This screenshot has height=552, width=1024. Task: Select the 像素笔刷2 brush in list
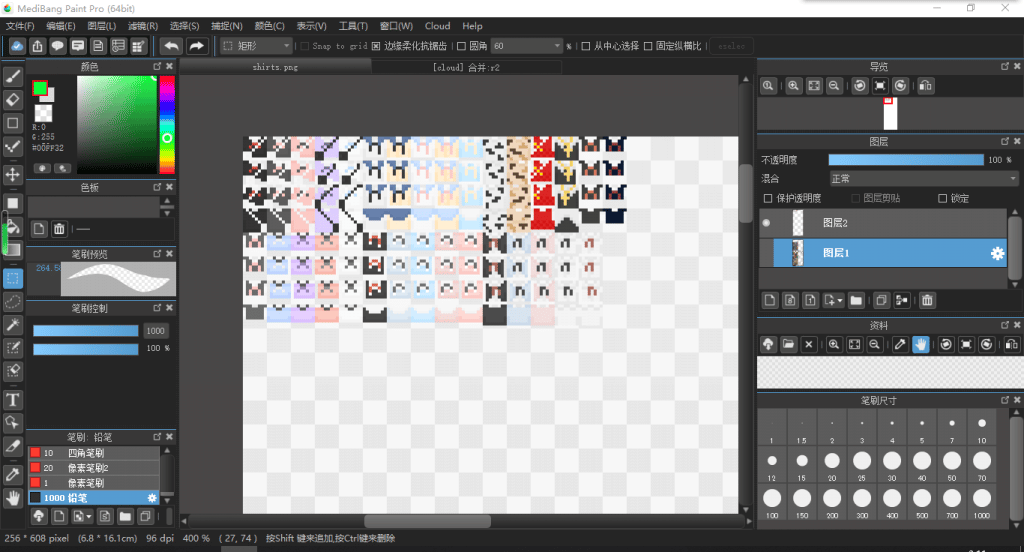point(90,468)
